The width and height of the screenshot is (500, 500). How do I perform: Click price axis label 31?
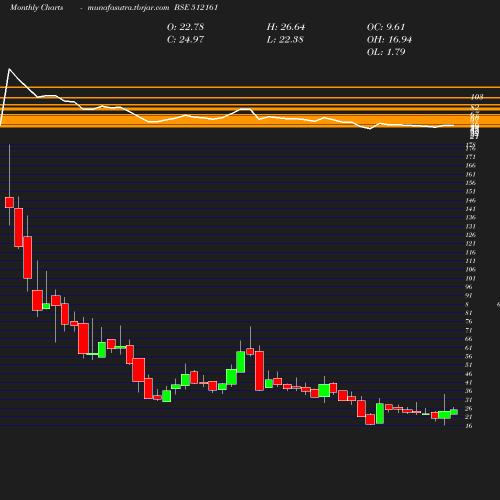pos(469,400)
